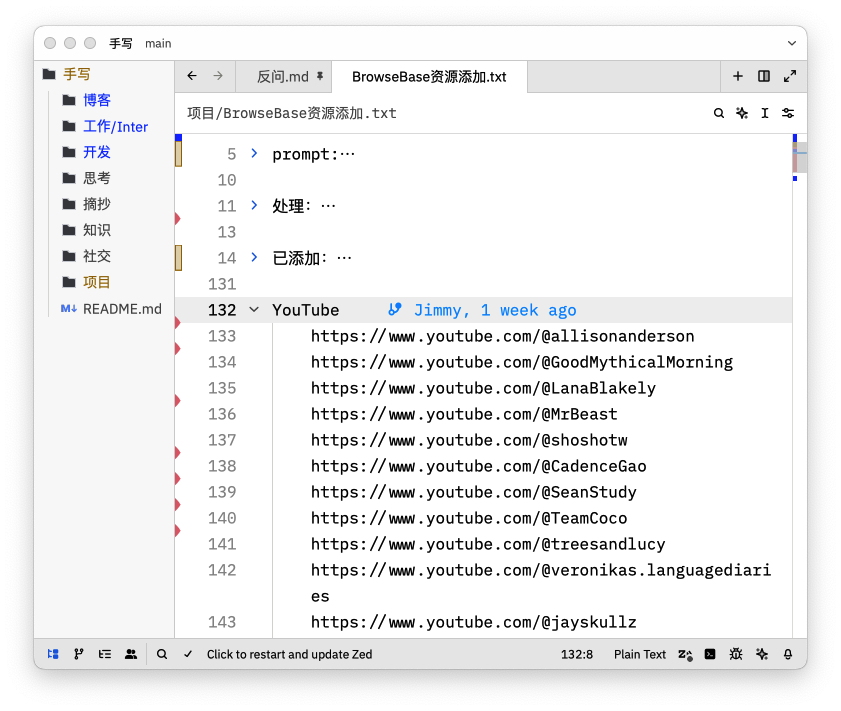841x711 pixels.
Task: Click the editor vertical scrollbar thumb
Action: click(x=800, y=158)
